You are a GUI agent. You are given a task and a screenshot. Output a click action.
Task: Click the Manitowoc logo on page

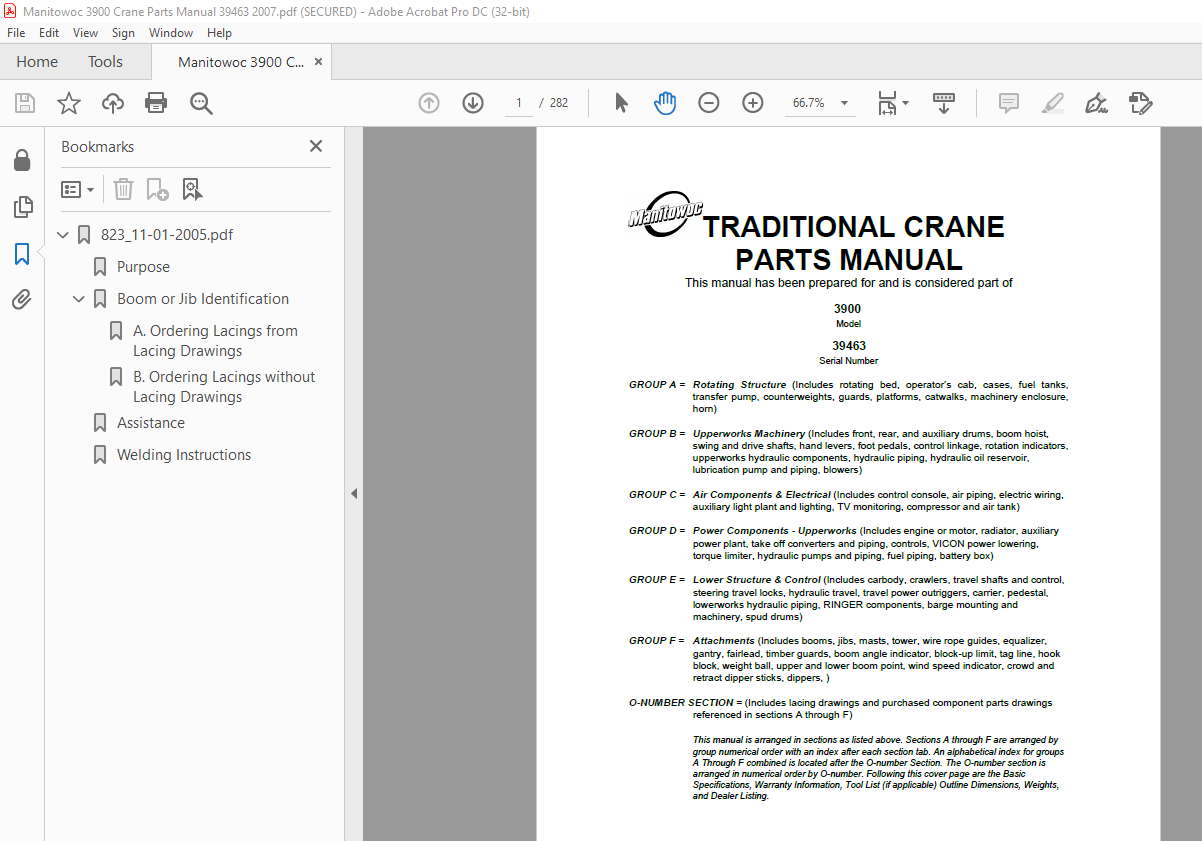(665, 213)
